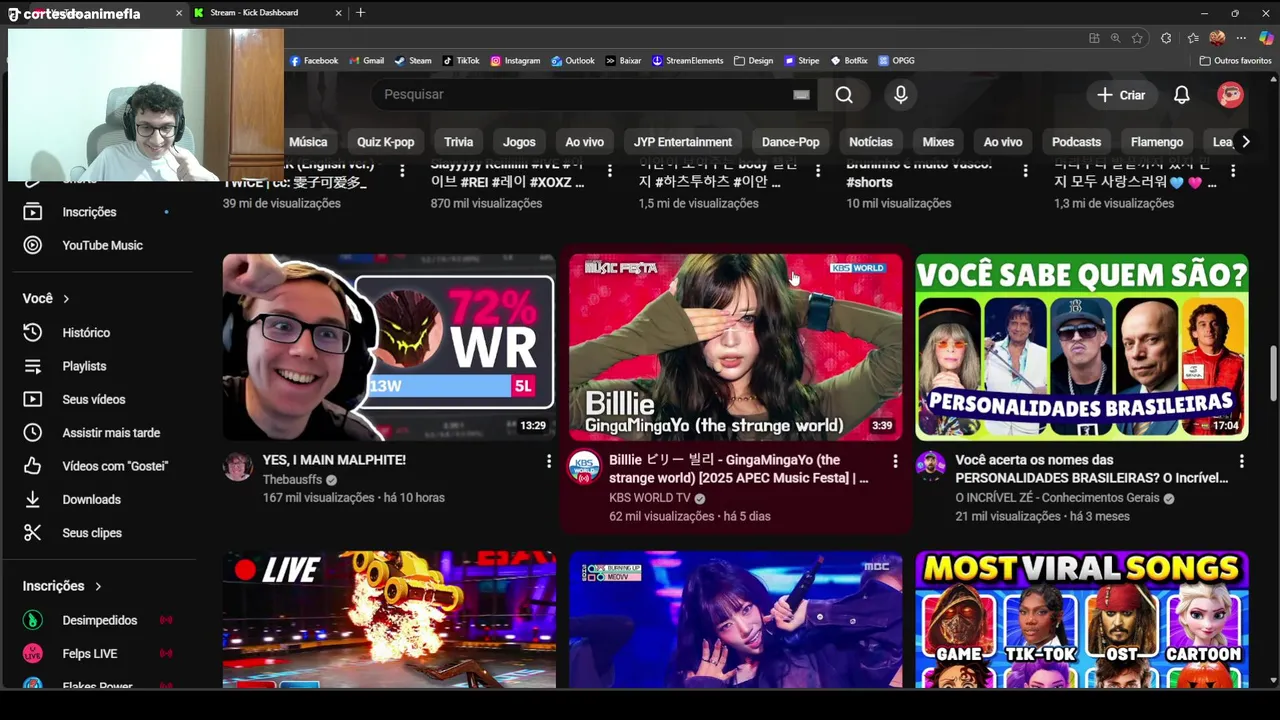Add page to favorites with star icon
The height and width of the screenshot is (720, 1280).
click(1137, 38)
